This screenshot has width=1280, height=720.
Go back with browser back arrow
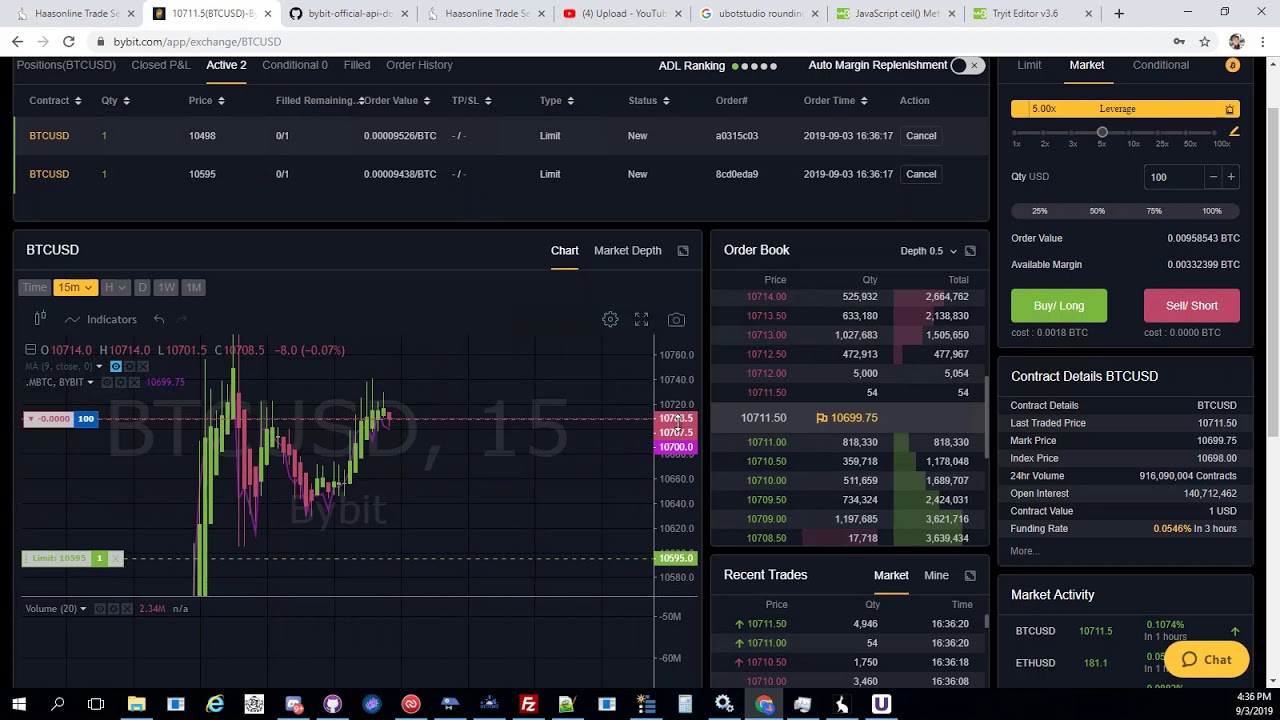(18, 42)
